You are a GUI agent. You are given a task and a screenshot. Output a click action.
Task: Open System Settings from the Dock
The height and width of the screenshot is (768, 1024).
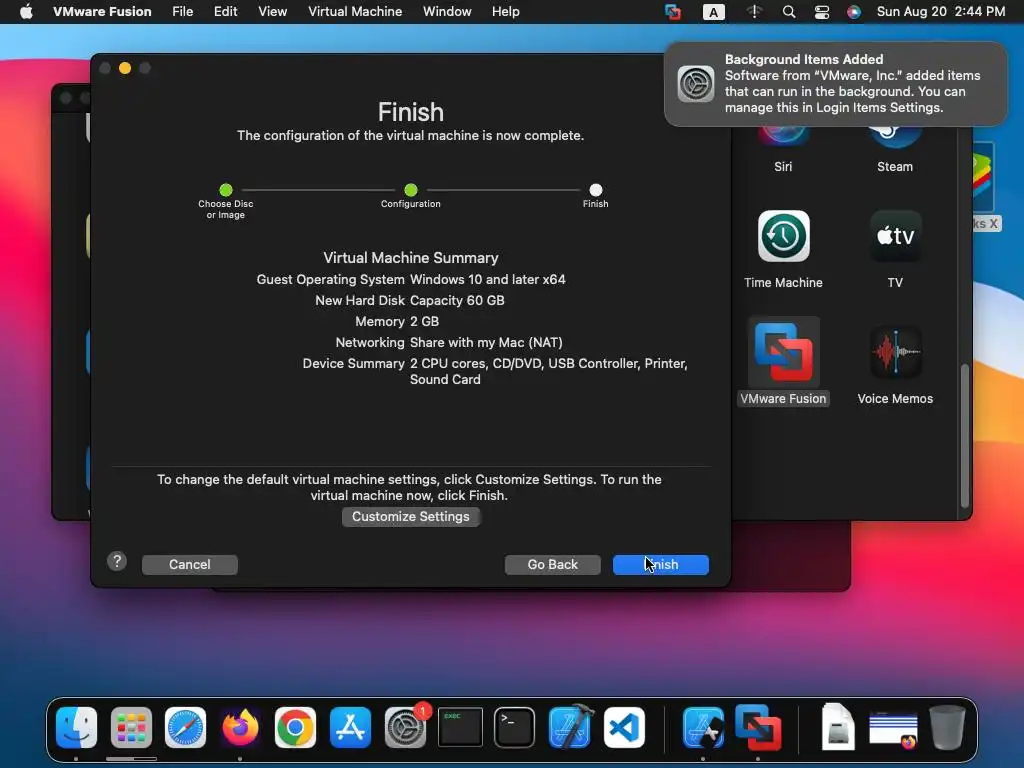pyautogui.click(x=405, y=727)
